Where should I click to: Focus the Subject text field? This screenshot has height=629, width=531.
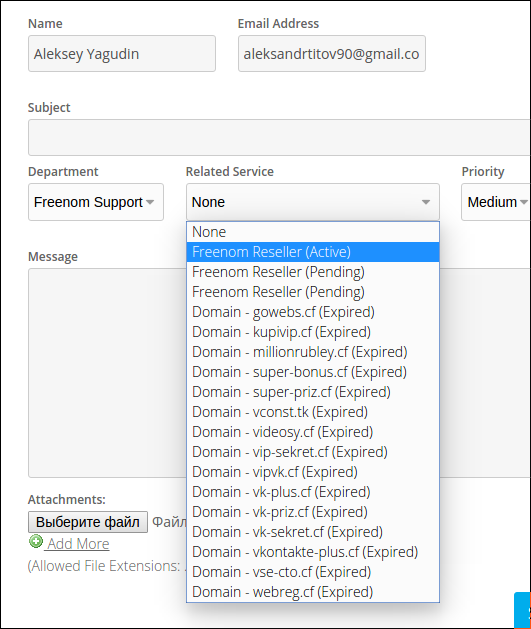tap(279, 137)
